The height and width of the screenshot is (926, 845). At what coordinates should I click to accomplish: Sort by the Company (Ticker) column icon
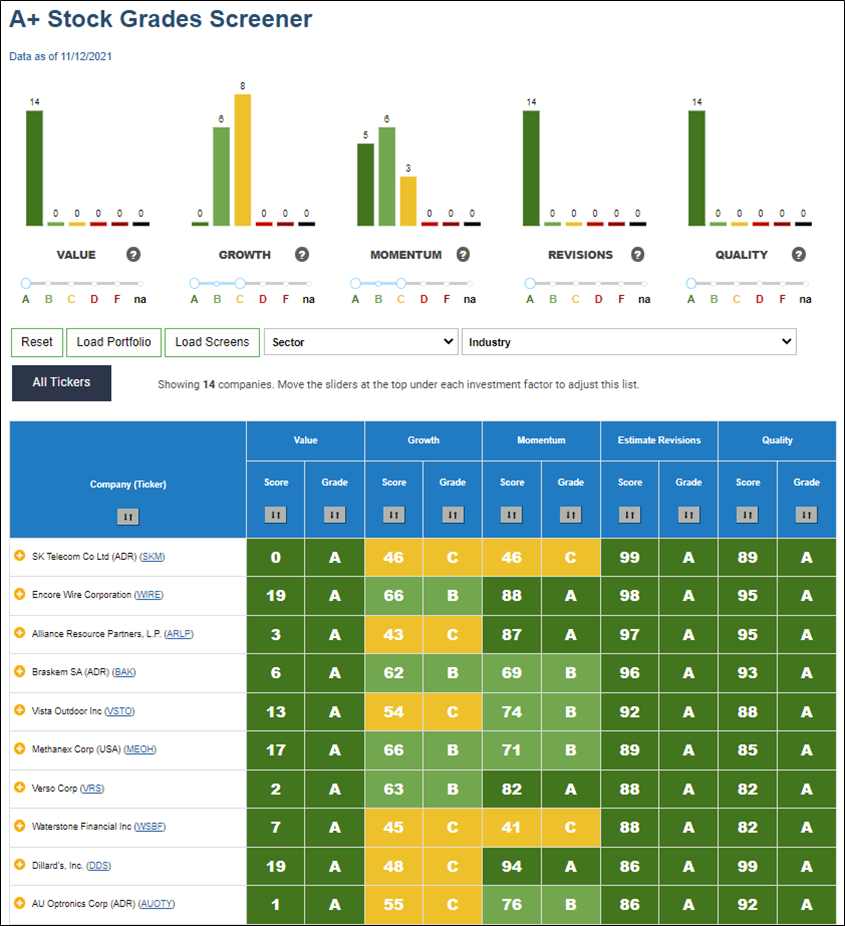pos(128,517)
